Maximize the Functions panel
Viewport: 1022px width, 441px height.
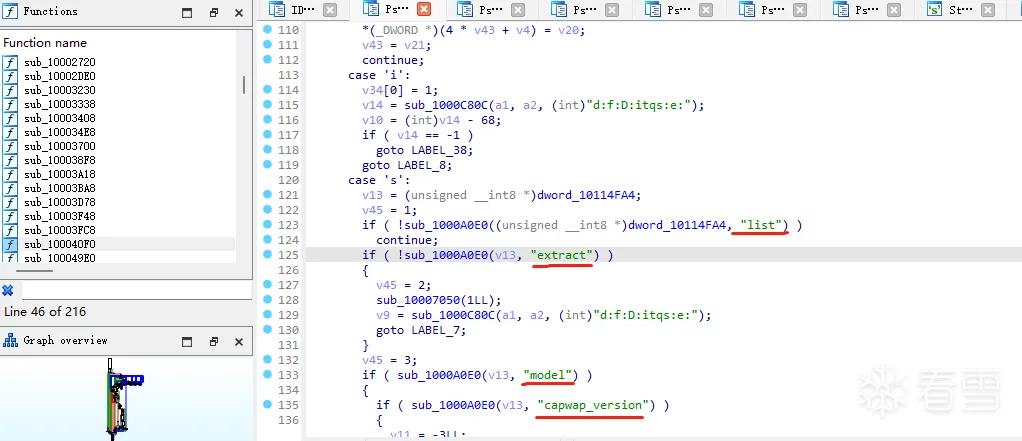pyautogui.click(x=187, y=12)
